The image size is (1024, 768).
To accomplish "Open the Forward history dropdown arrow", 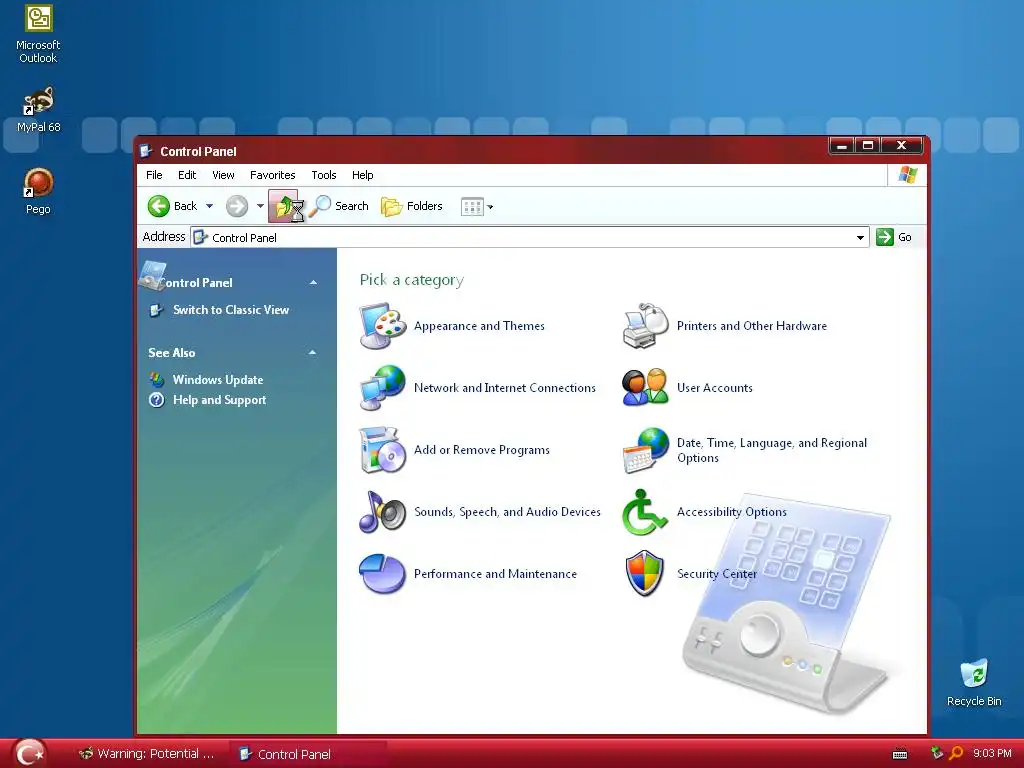I will pyautogui.click(x=260, y=206).
